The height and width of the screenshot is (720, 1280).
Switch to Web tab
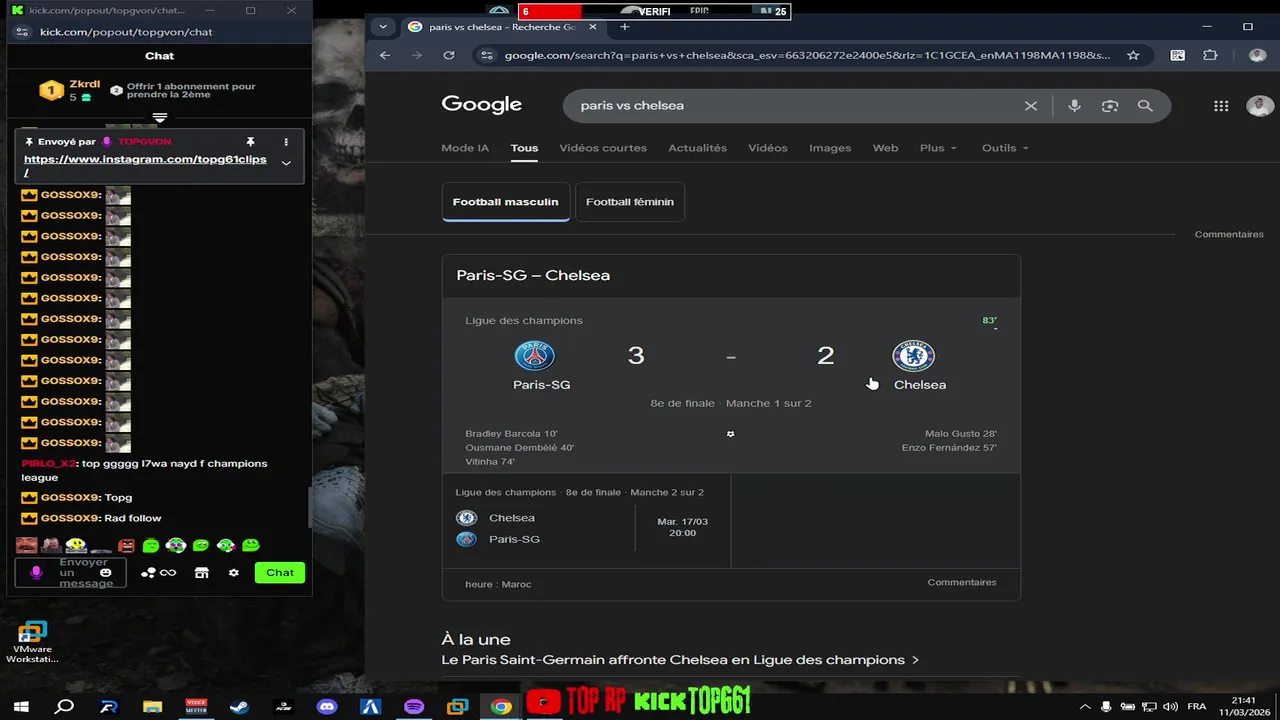885,148
